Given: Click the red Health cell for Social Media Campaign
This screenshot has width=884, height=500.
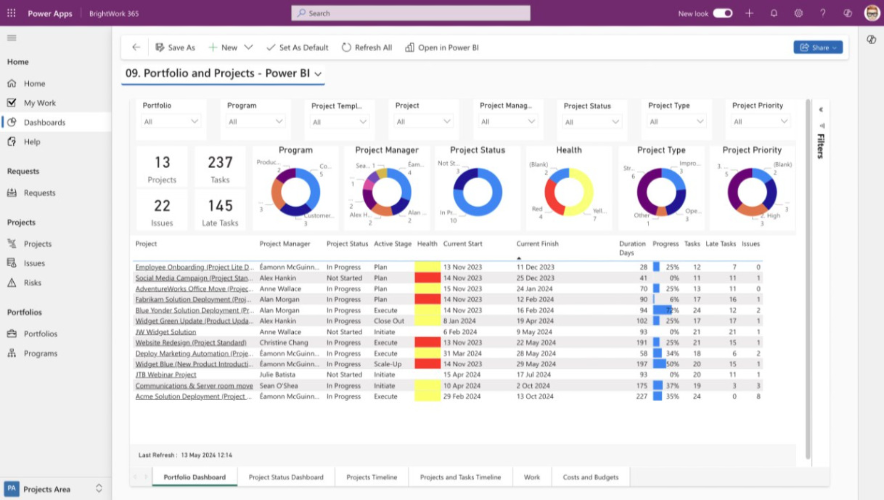Looking at the screenshot, I should tap(427, 278).
